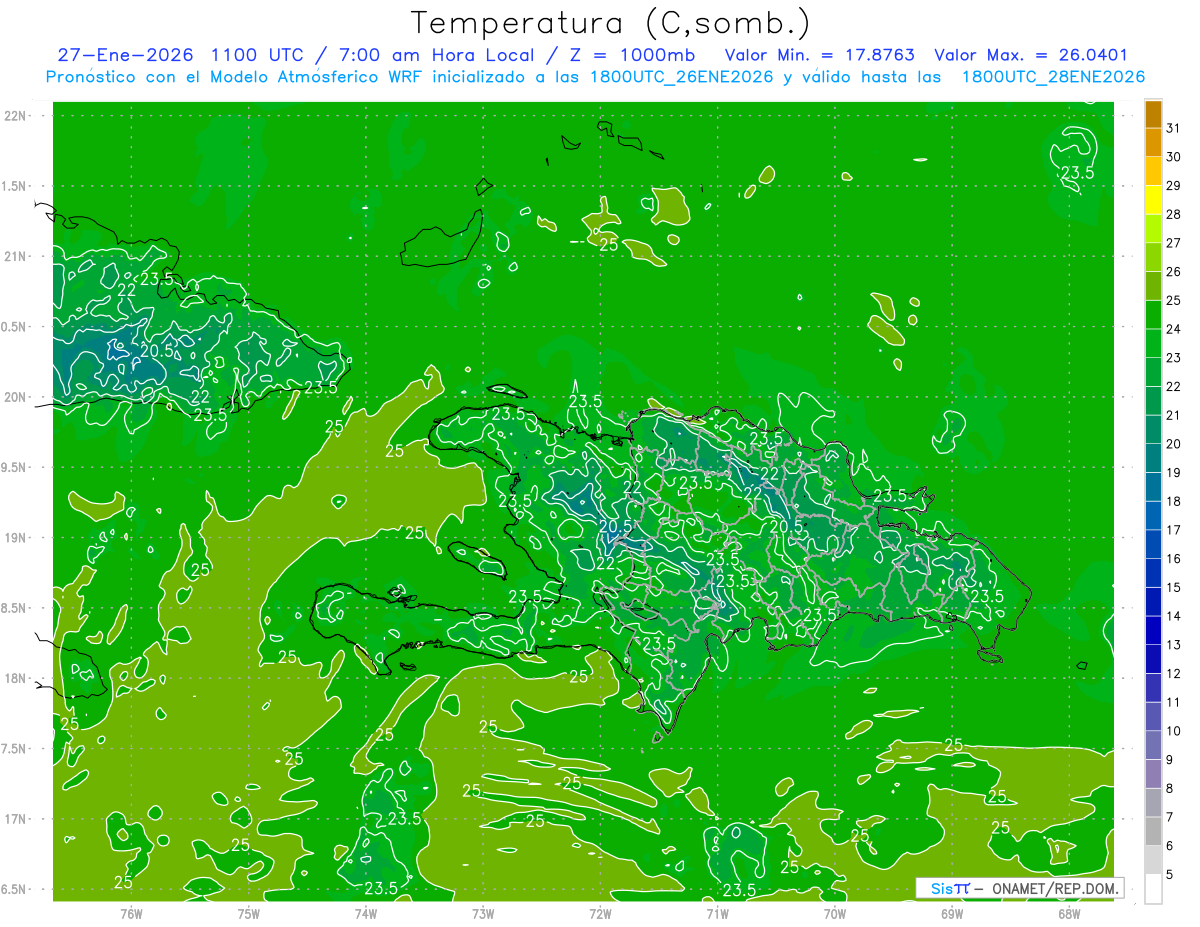The image size is (1200, 927).
Task: Click the colorbar legend value 11
Action: (x=1174, y=702)
